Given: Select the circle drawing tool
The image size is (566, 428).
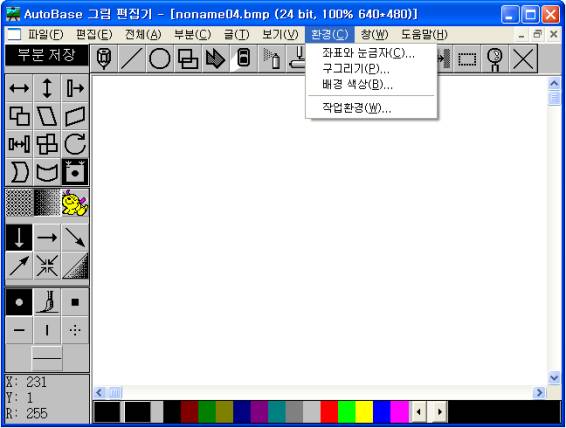Looking at the screenshot, I should tap(160, 58).
